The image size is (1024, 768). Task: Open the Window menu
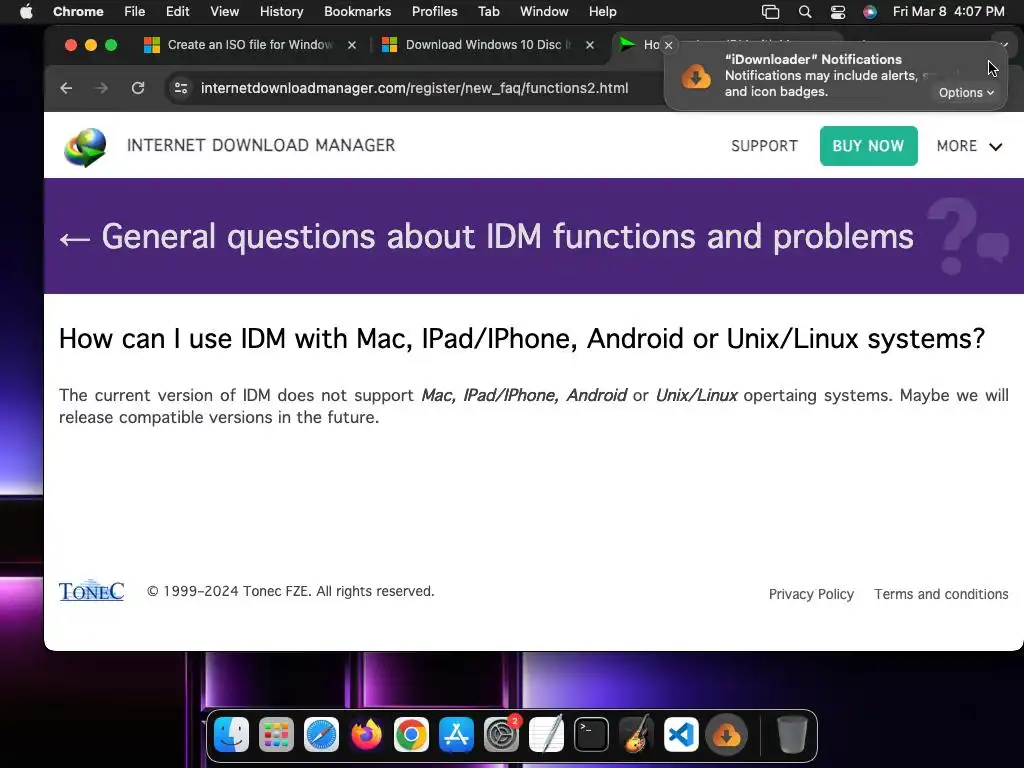pyautogui.click(x=544, y=12)
